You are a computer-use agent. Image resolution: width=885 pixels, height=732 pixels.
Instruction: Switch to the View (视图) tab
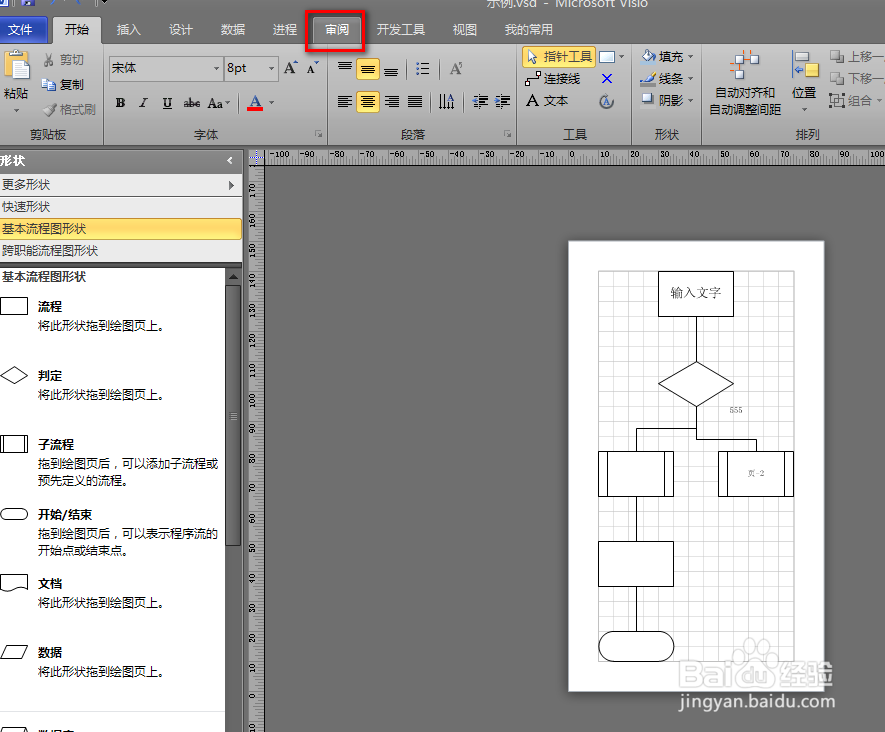pos(465,30)
